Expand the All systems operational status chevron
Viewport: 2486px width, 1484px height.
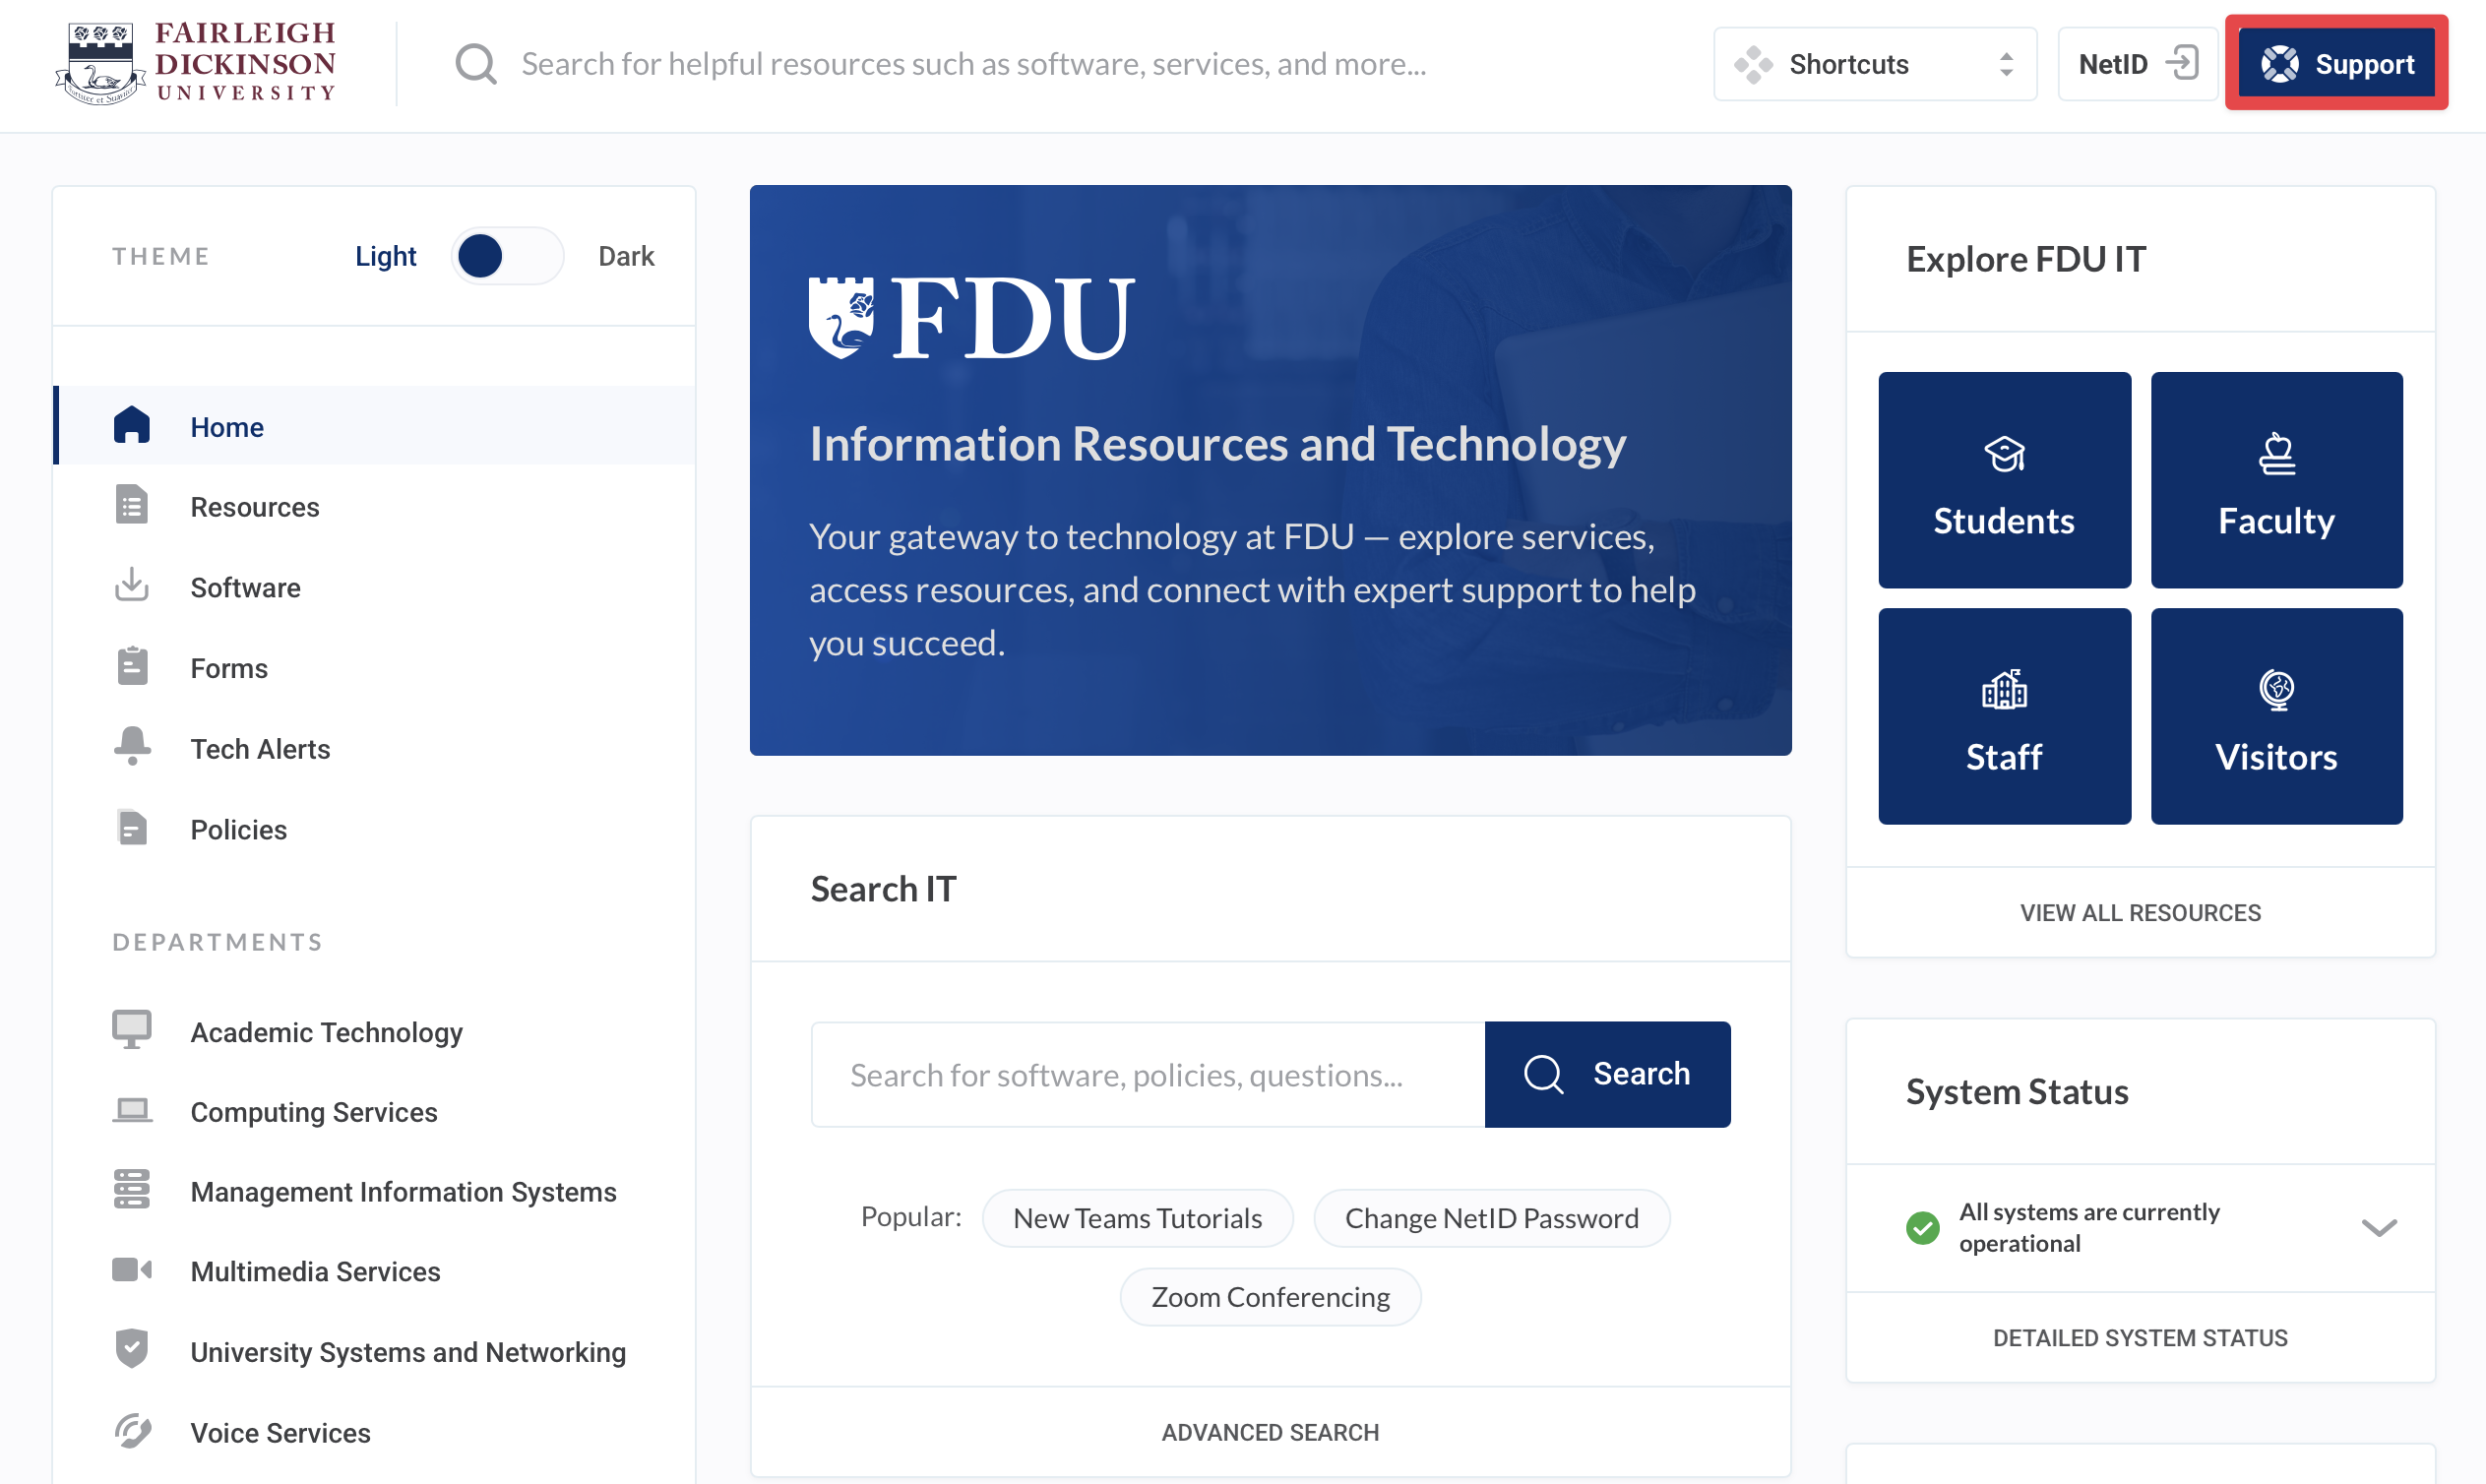(x=2380, y=1227)
